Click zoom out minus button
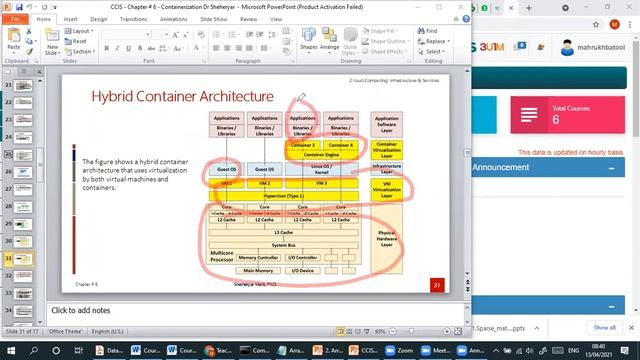The width and height of the screenshot is (640, 360). [392, 331]
